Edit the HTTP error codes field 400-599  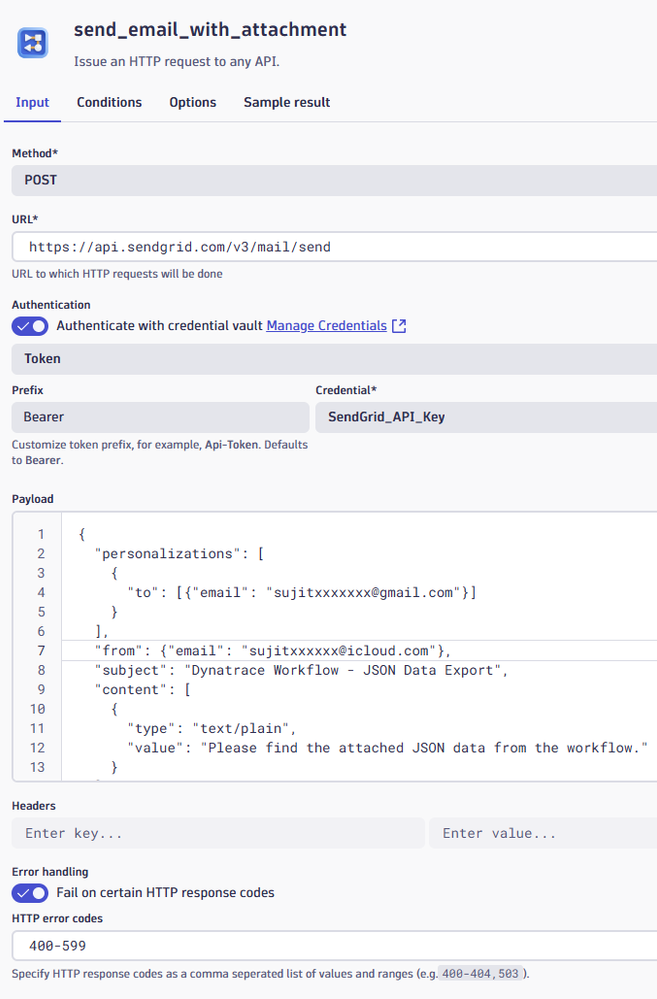[x=334, y=945]
